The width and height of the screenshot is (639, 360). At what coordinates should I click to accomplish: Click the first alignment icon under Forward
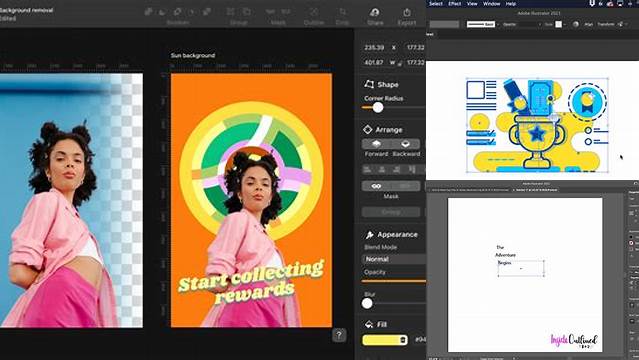point(367,169)
